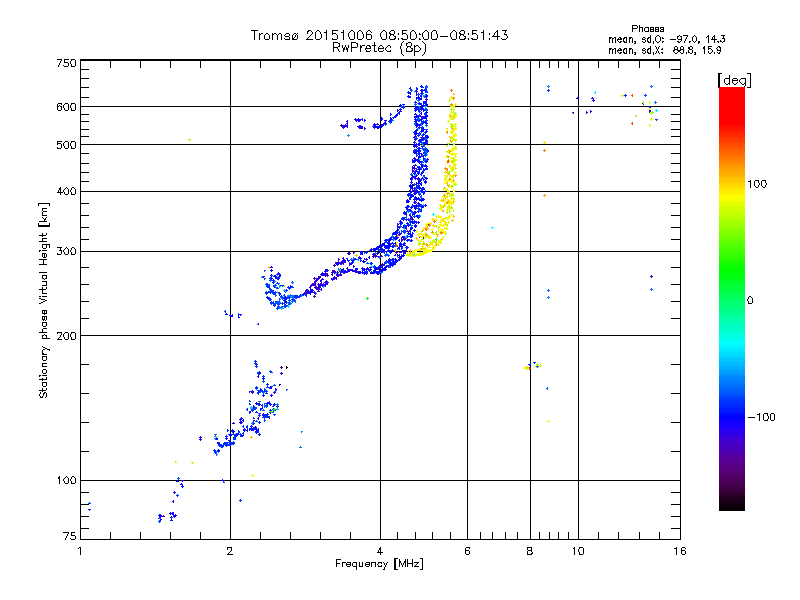This screenshot has height=600, width=800.
Task: Click the y-axis tick label '750'
Action: (x=66, y=63)
